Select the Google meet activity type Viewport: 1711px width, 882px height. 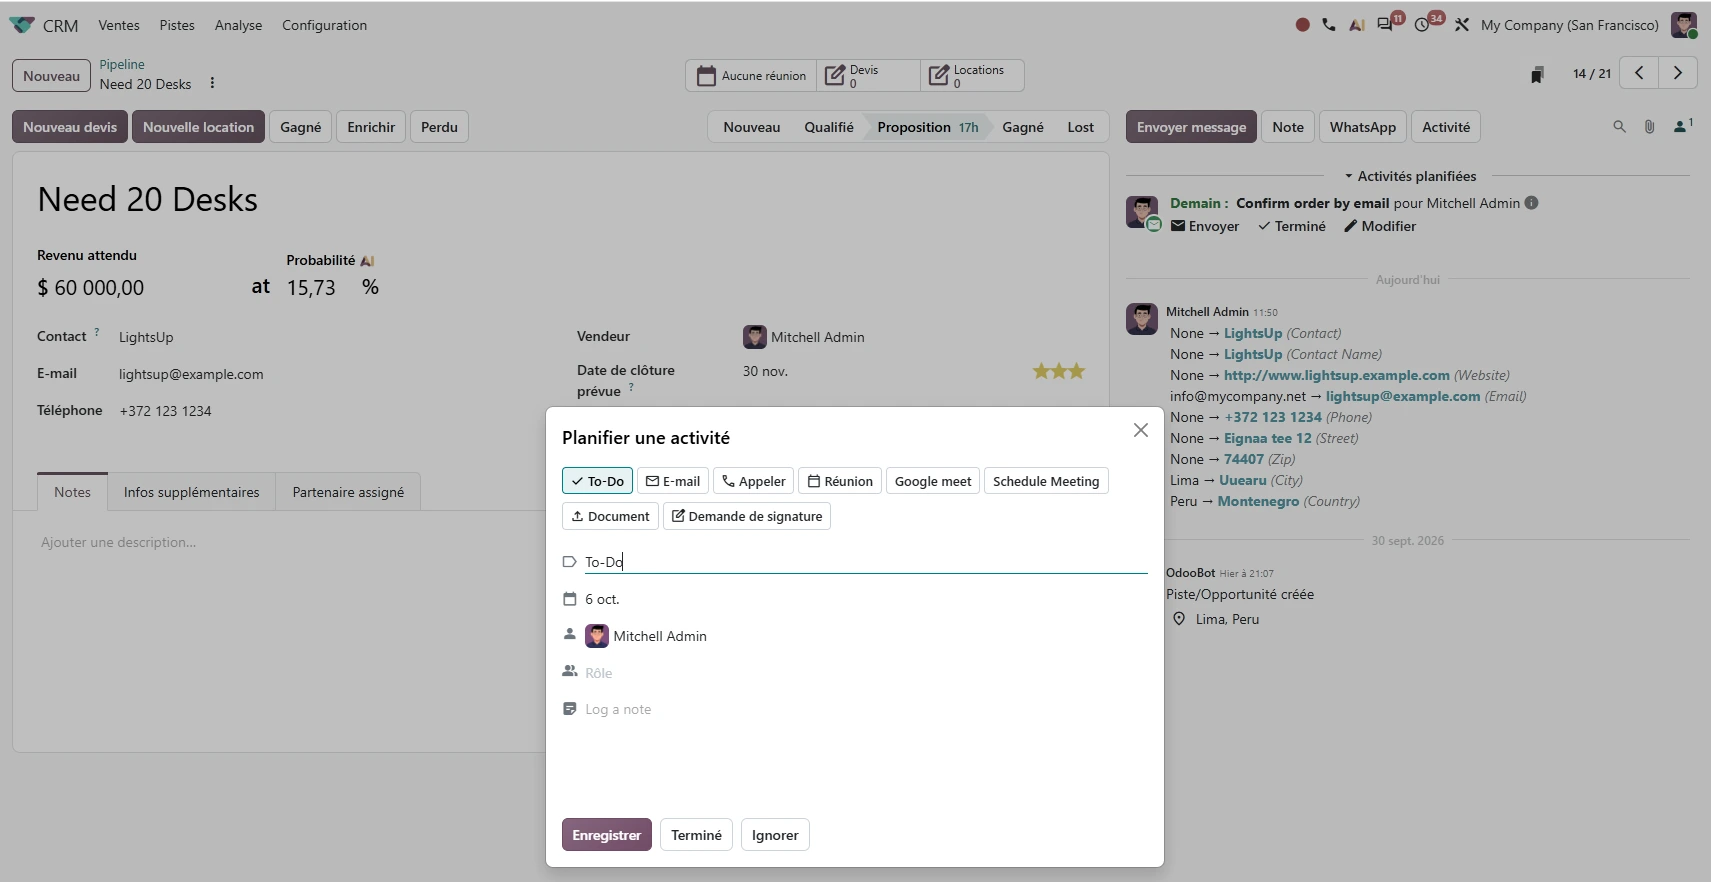933,481
